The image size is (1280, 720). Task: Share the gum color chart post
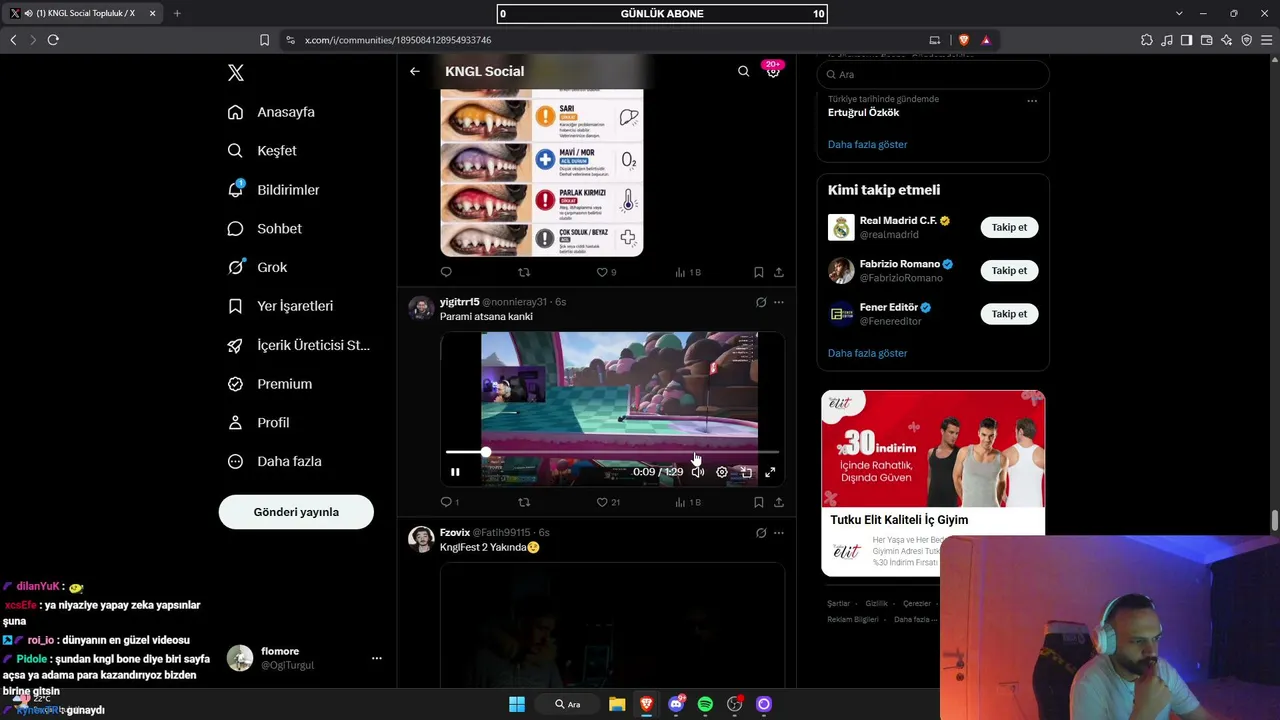click(779, 272)
